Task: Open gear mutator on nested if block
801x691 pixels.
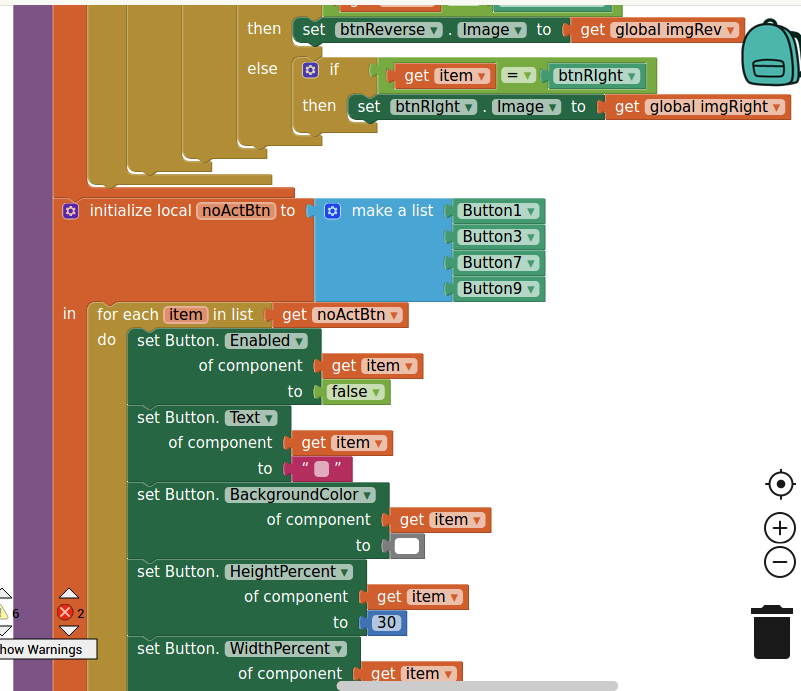Action: pyautogui.click(x=310, y=69)
